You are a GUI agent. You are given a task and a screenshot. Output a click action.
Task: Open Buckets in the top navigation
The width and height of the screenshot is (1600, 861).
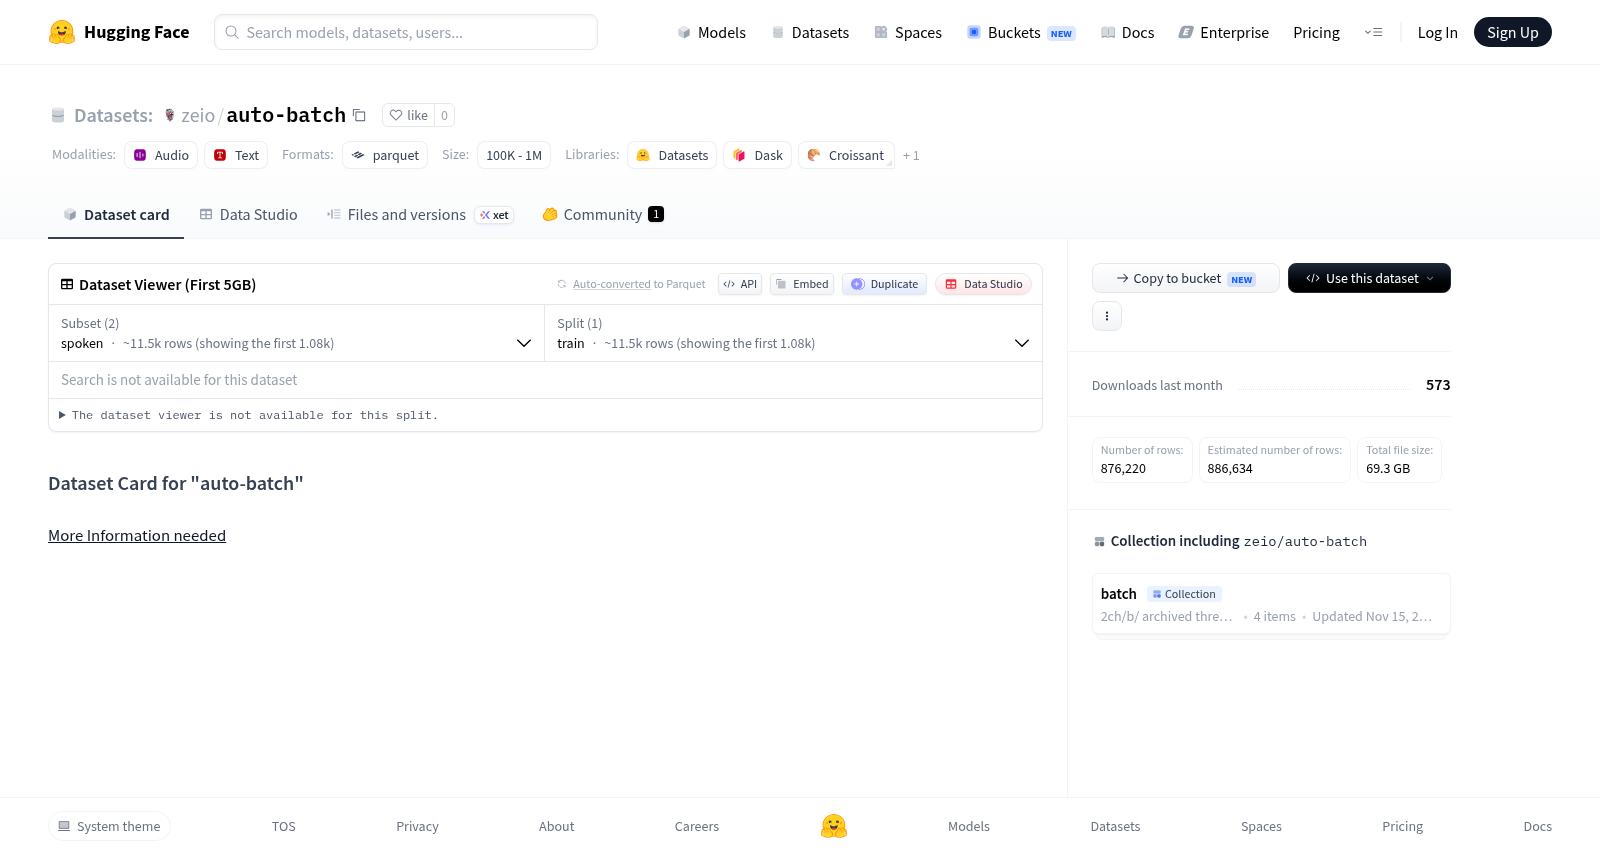[x=1021, y=32]
